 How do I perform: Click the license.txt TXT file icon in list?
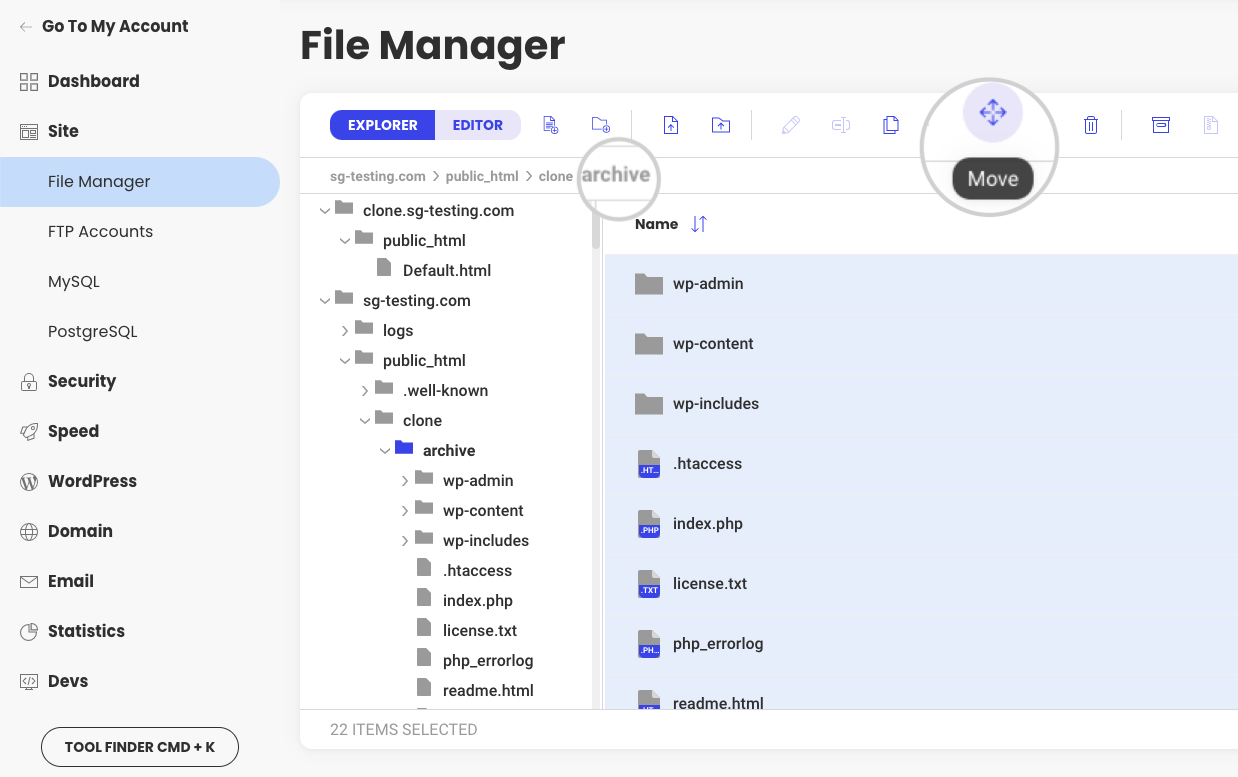click(x=650, y=584)
